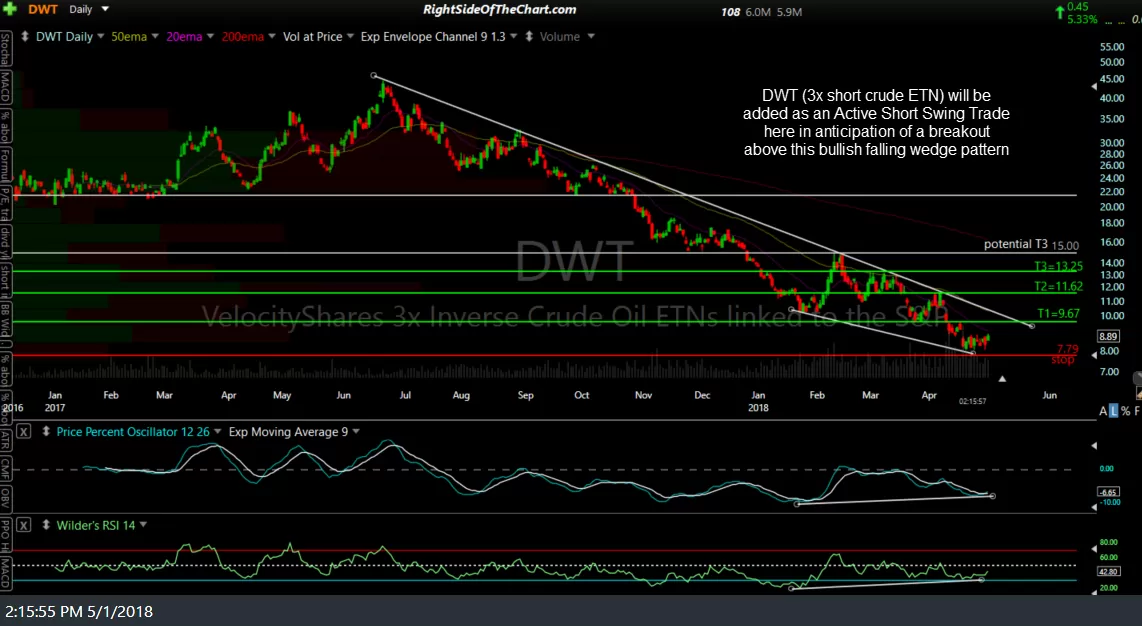Viewport: 1142px width, 626px height.
Task: Toggle the % percent scale option
Action: pyautogui.click(x=1125, y=411)
